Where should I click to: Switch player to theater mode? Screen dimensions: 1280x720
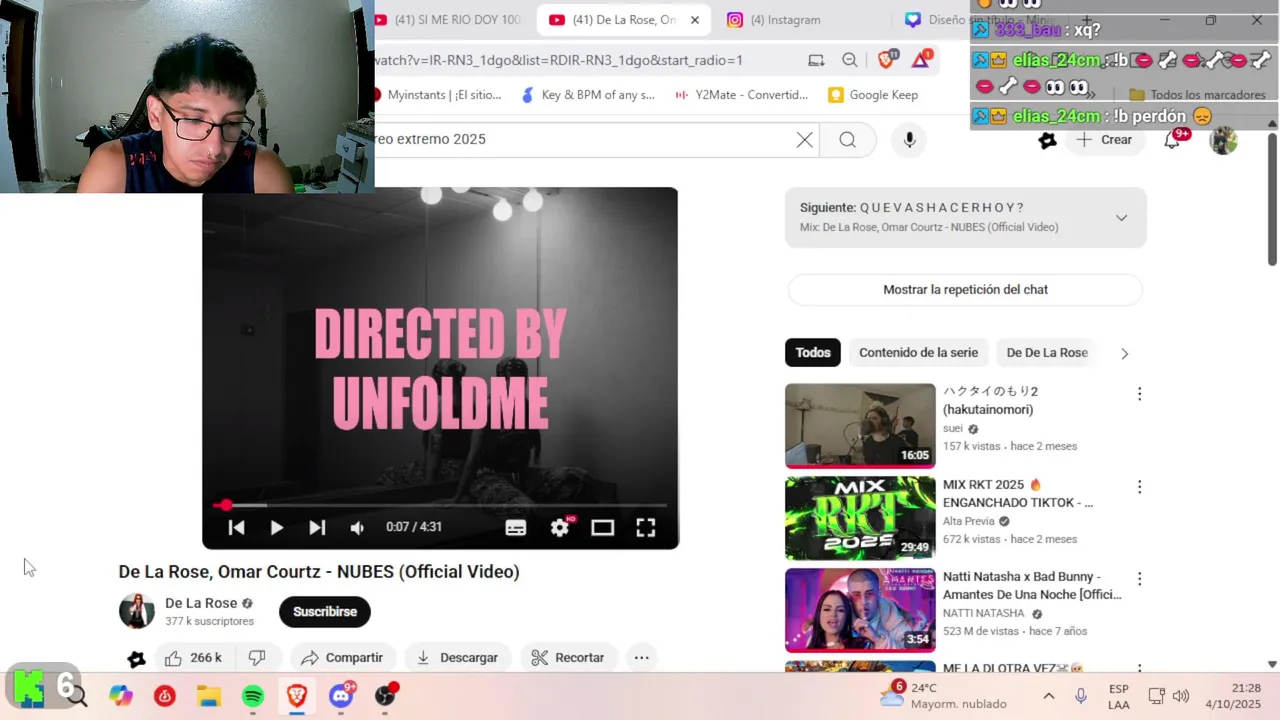pos(602,528)
